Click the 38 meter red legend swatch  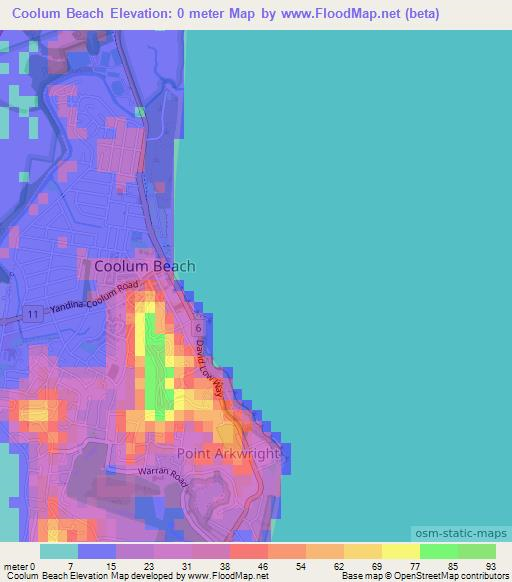click(x=249, y=551)
